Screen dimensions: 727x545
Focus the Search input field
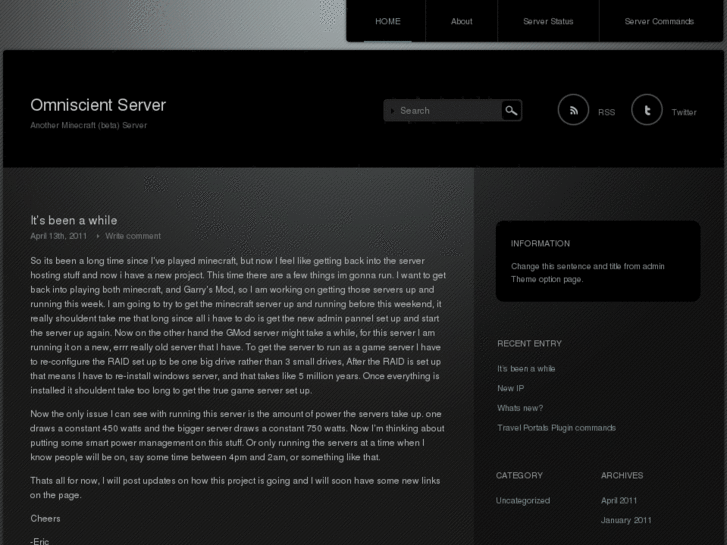coord(443,110)
